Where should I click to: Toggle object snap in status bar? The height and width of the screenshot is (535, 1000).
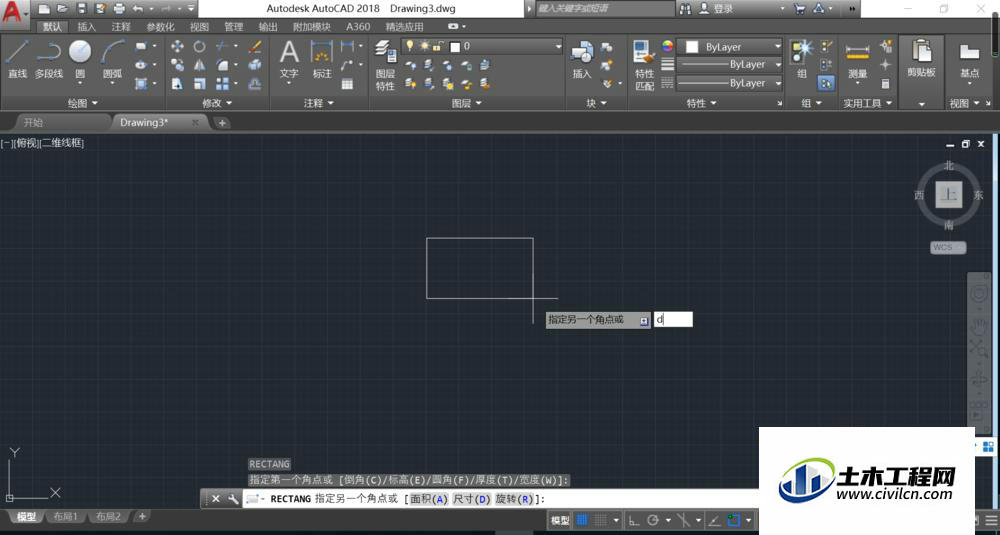tap(734, 520)
